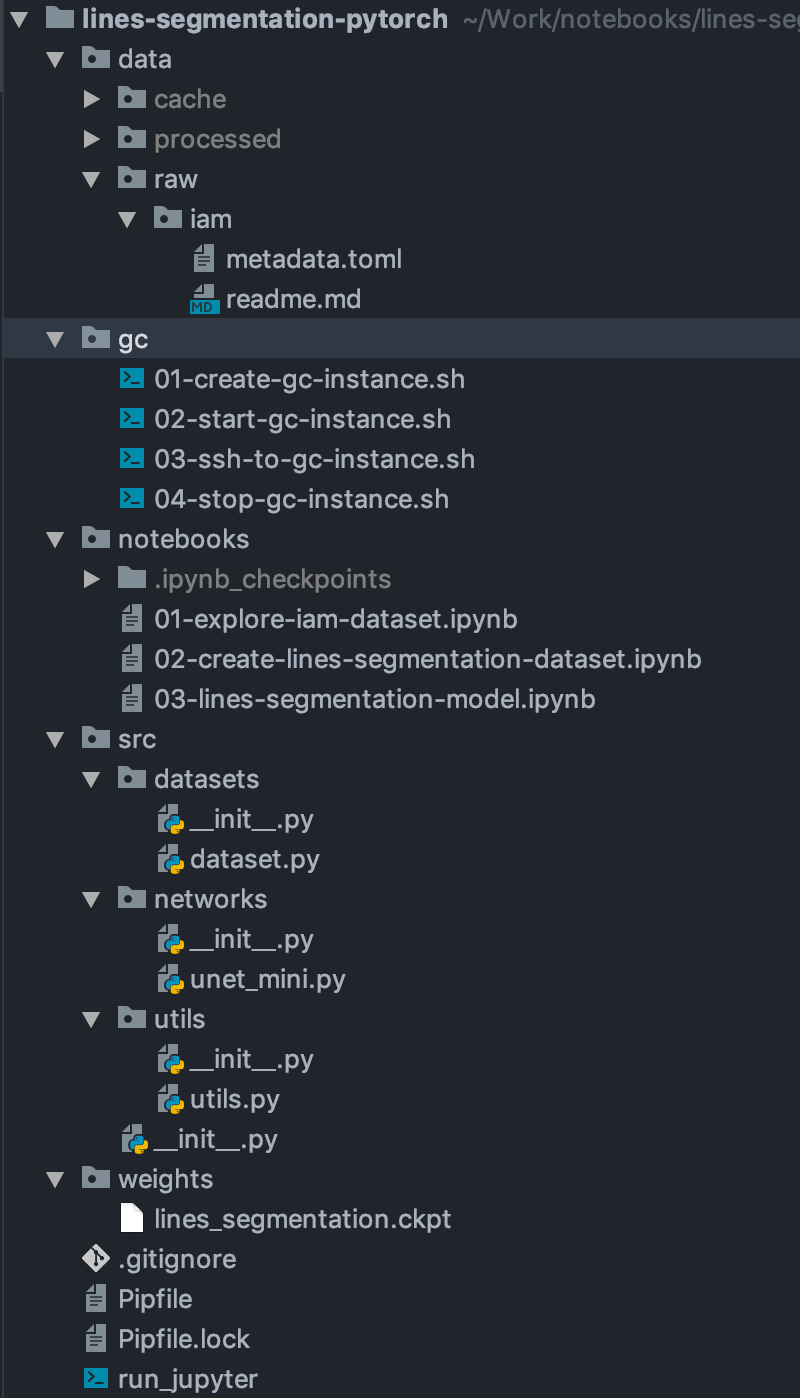Select 03-lines-segmentation-model.ipynb in the tree

coord(375,699)
